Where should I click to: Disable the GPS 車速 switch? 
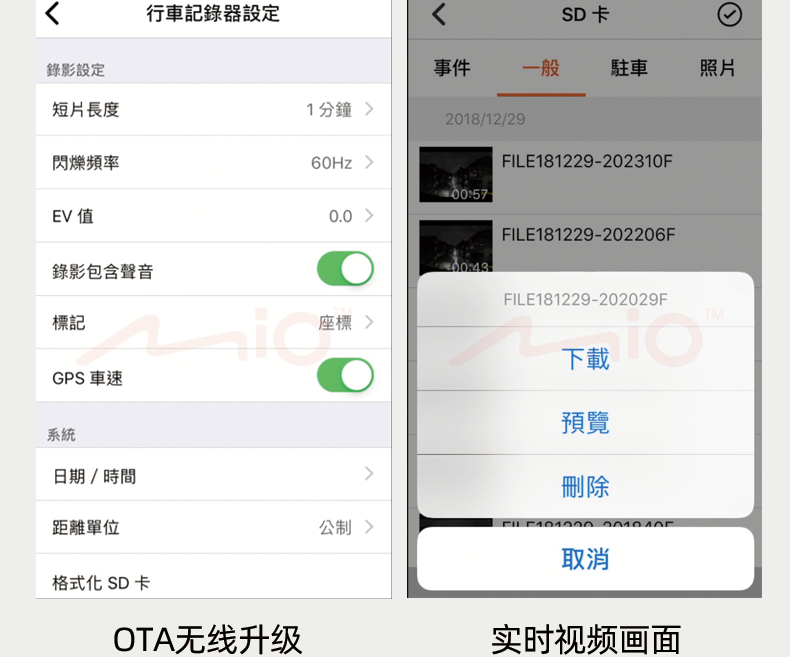345,375
